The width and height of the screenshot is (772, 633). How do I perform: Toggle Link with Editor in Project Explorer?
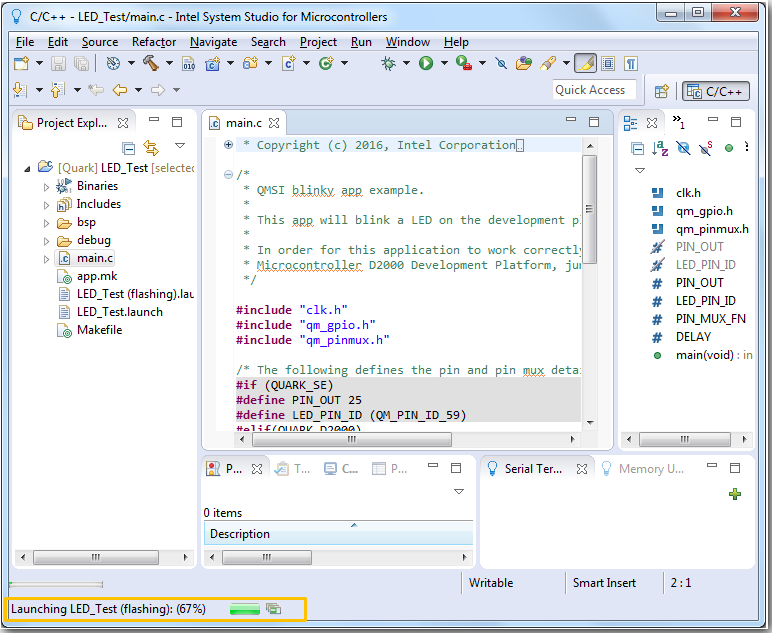pyautogui.click(x=151, y=148)
